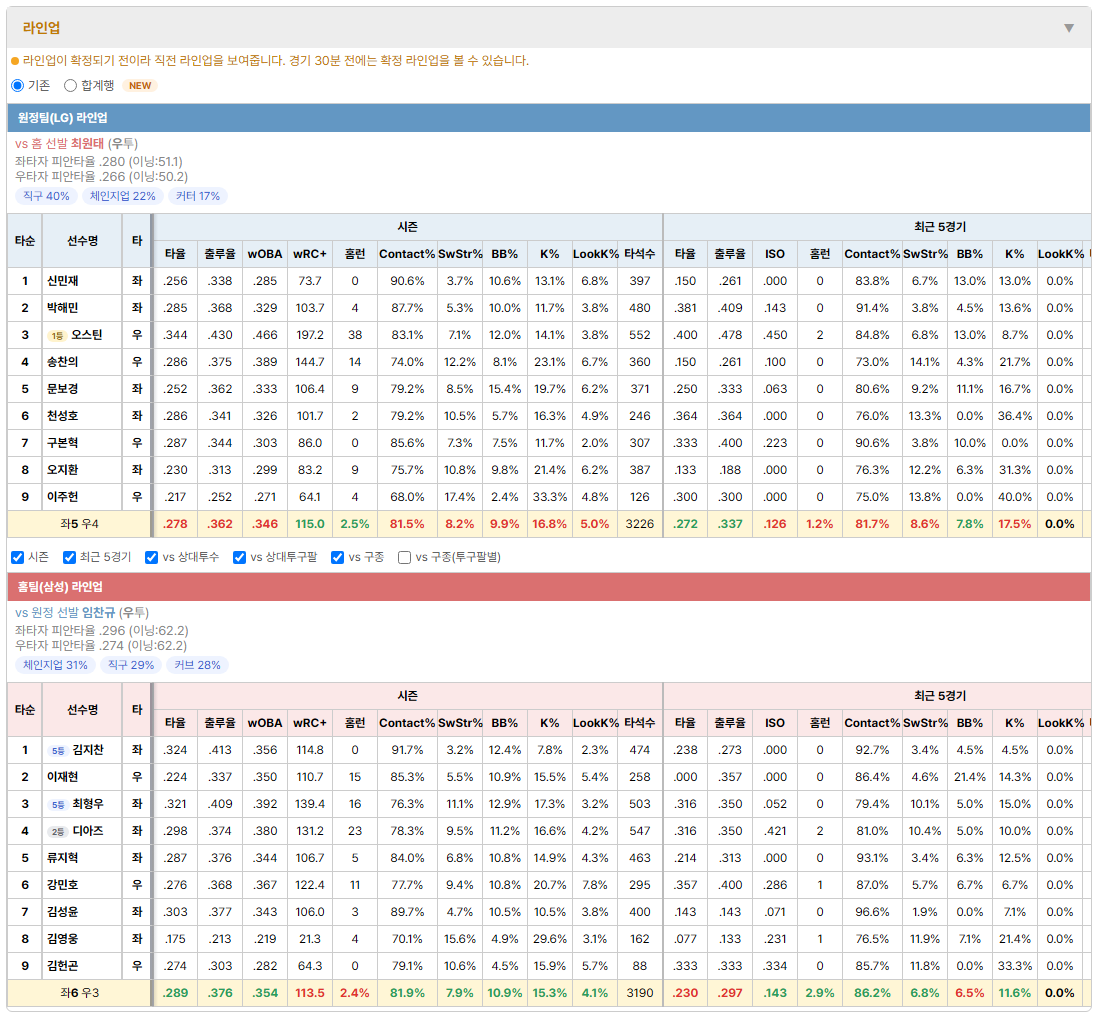Click the 2등 badge beside 디아즈
The width and height of the screenshot is (1098, 1018).
coord(57,832)
